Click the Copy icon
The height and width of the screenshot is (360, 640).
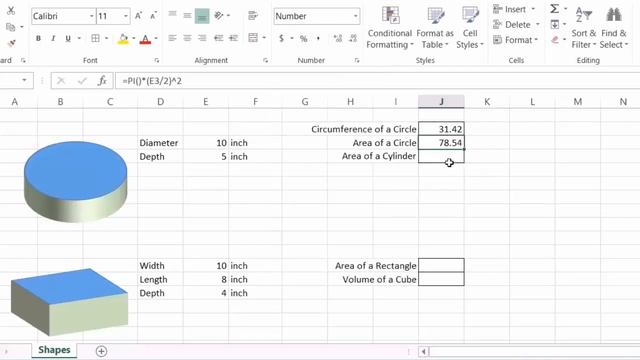(11, 27)
